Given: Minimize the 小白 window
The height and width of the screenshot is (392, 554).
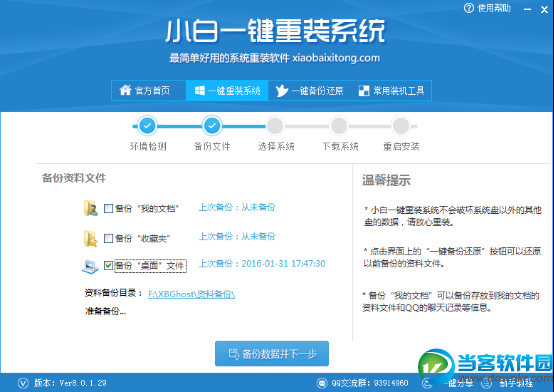Looking at the screenshot, I should coord(528,10).
